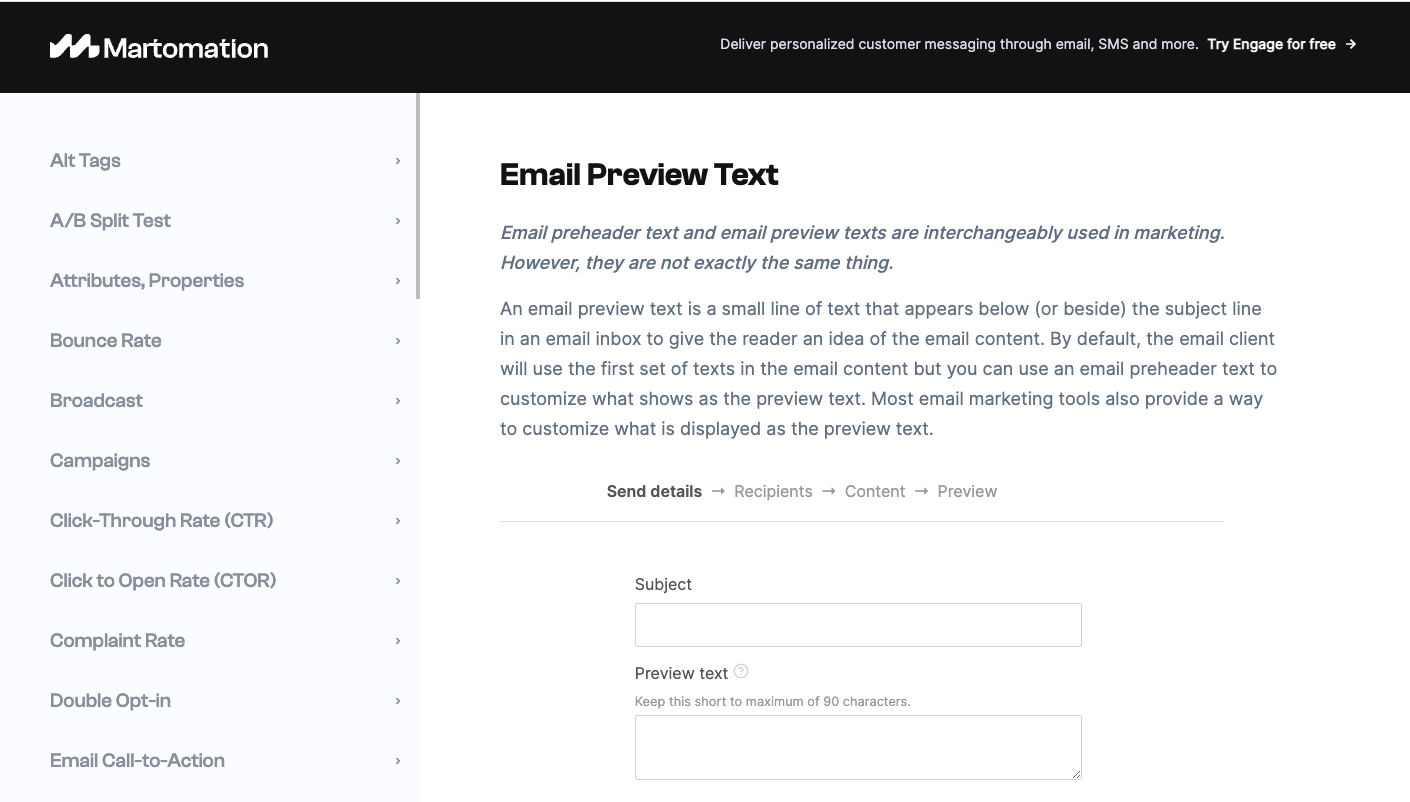Expand the Bounce Rate chevron
The image size is (1410, 802).
pos(398,341)
